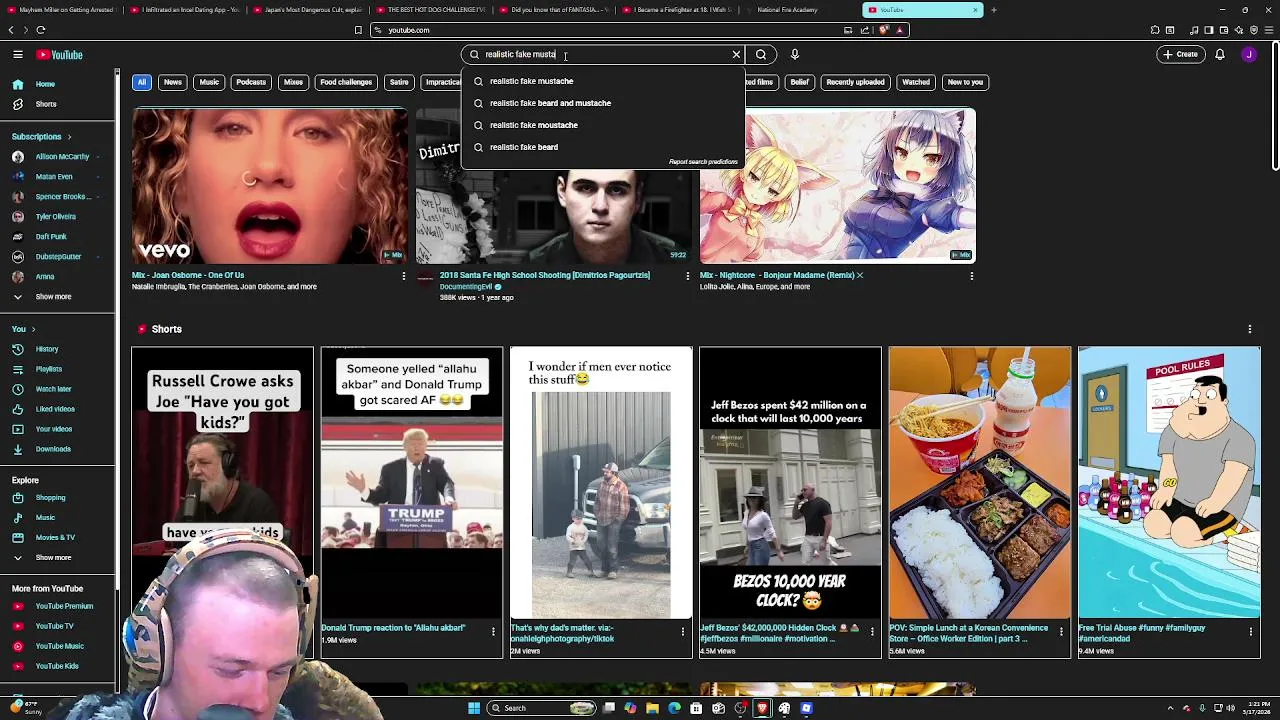
Task: Open options for Donald Trump reaction short
Action: click(493, 631)
